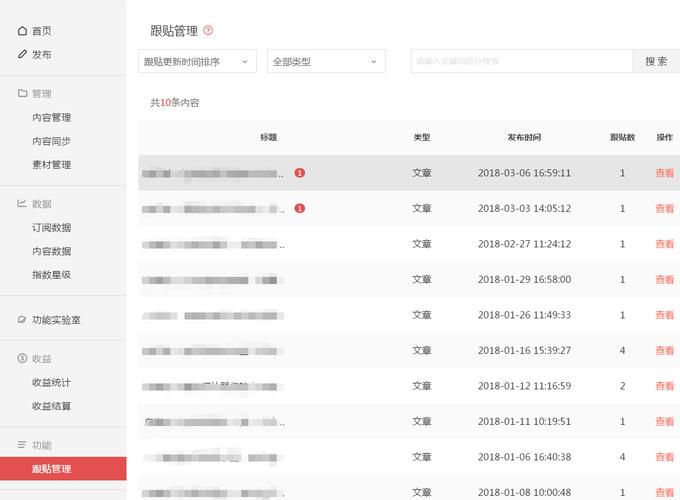680x500 pixels.
Task: Click the coin icon beside 收益
Action: click(22, 358)
